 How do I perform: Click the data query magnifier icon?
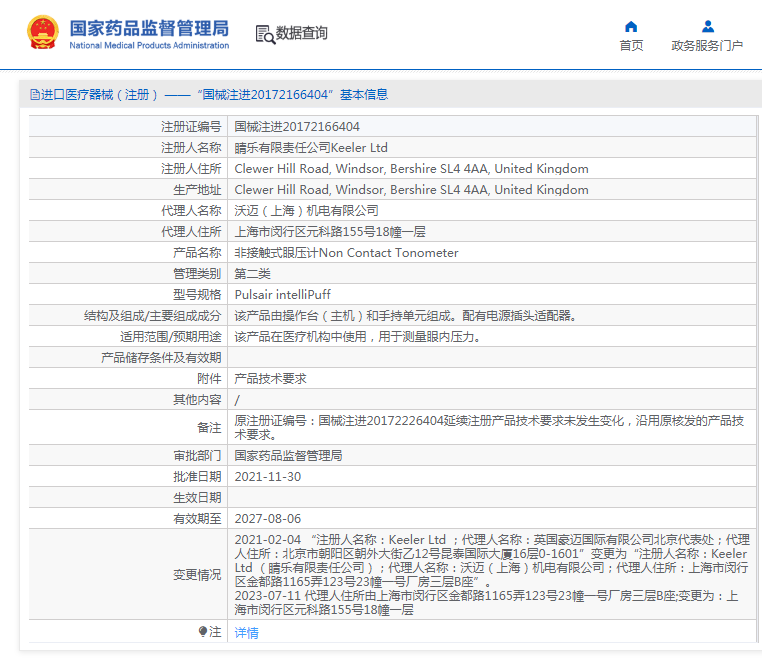click(265, 34)
